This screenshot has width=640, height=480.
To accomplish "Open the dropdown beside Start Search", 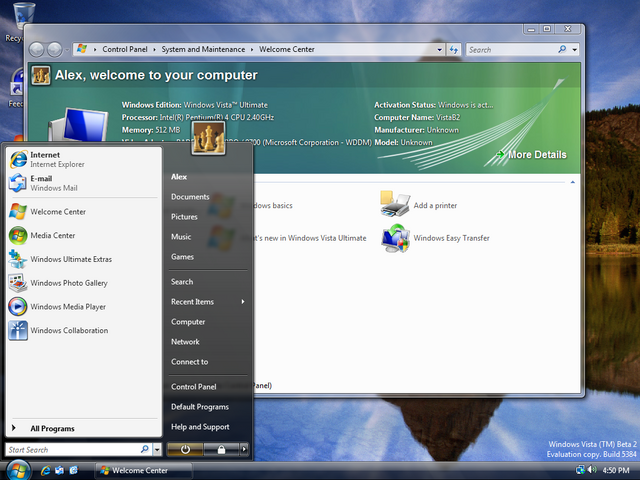I will pos(157,450).
